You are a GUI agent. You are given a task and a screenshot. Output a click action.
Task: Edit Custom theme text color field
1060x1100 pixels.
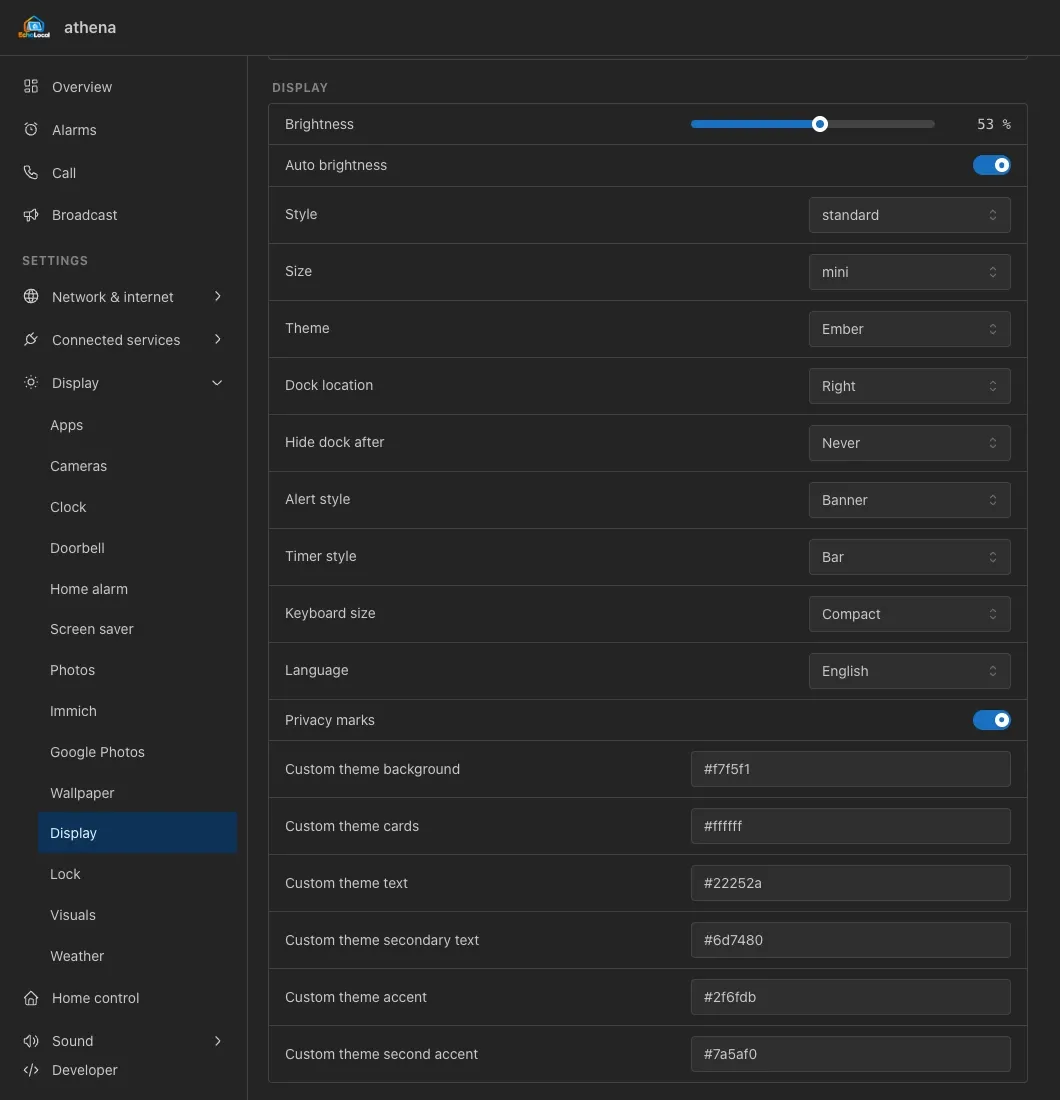850,883
